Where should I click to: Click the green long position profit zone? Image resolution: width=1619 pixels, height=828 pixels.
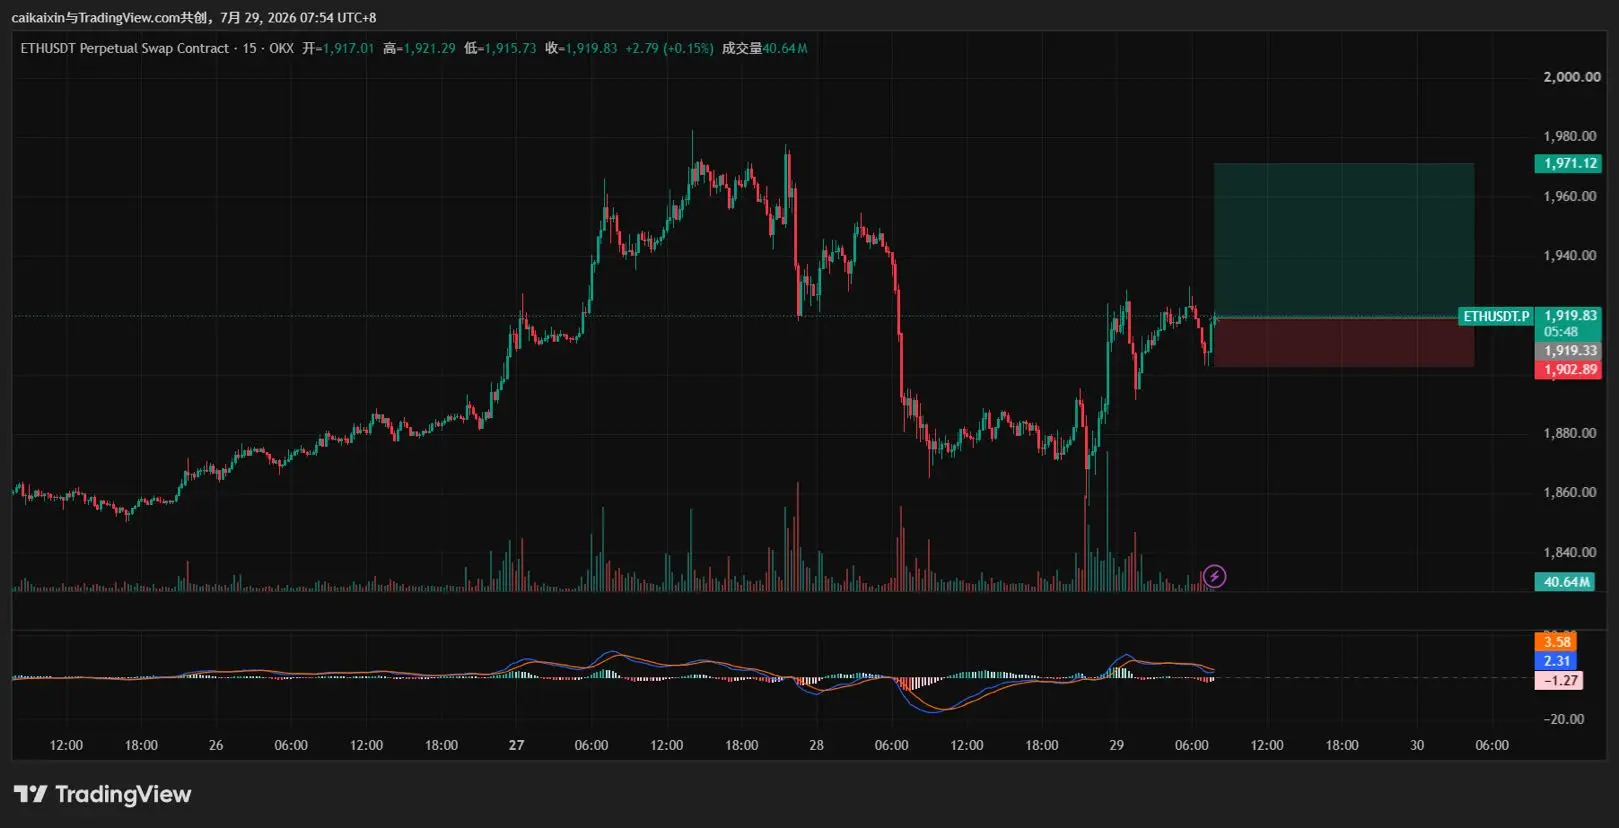pyautogui.click(x=1343, y=240)
